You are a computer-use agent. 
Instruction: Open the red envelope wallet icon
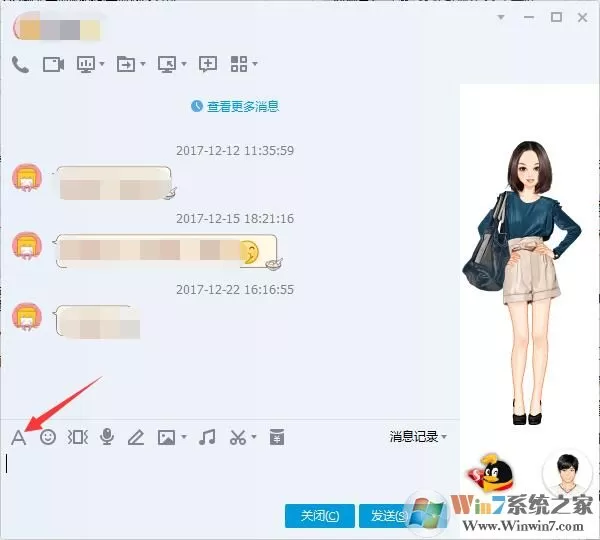pos(277,437)
